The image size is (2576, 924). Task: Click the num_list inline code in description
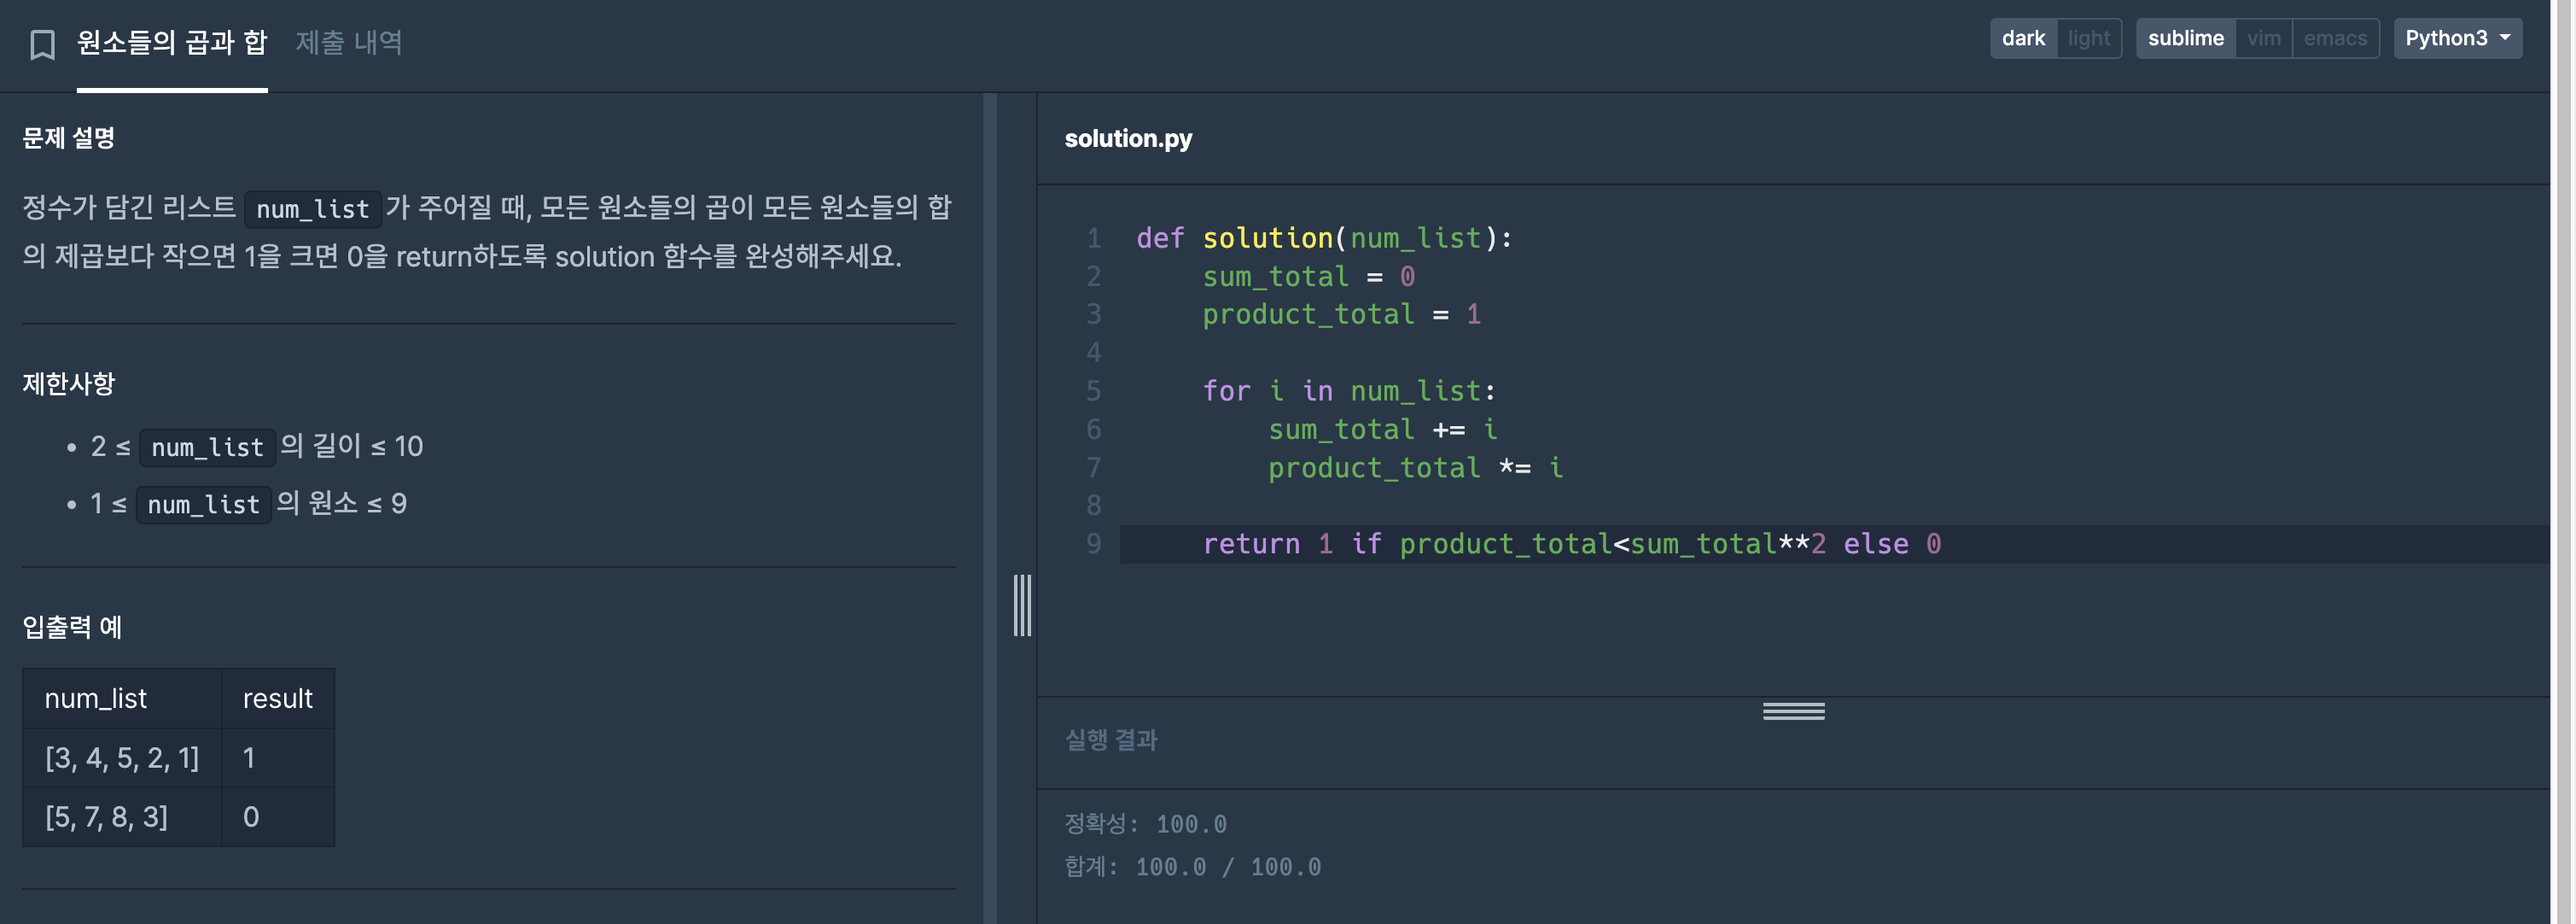click(312, 209)
